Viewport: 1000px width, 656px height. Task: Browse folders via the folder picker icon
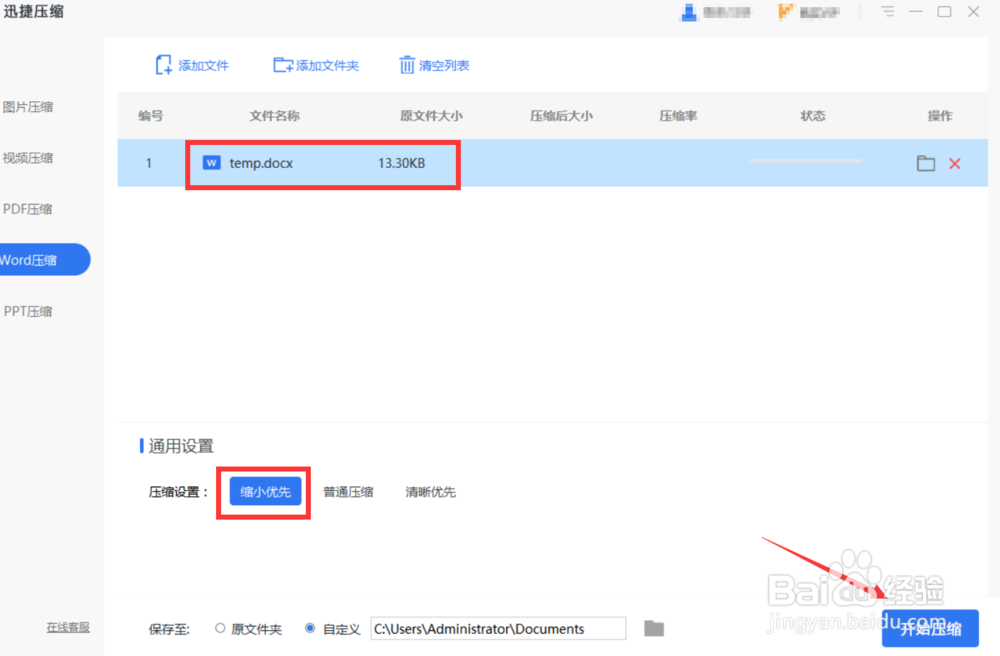[x=654, y=628]
